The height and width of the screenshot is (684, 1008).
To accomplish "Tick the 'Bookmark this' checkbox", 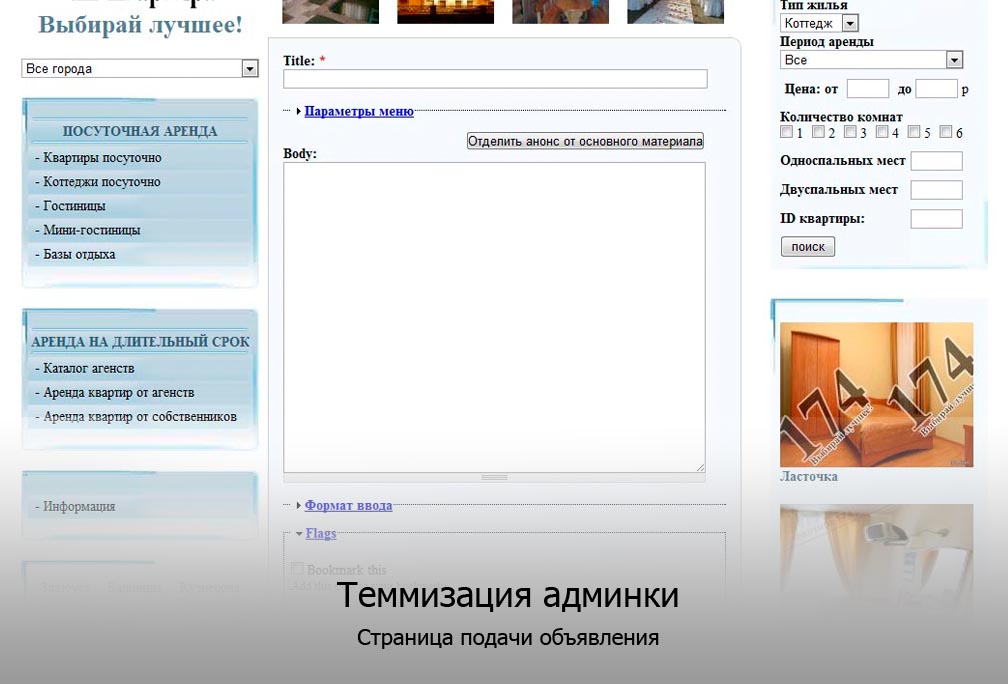I will pos(297,568).
